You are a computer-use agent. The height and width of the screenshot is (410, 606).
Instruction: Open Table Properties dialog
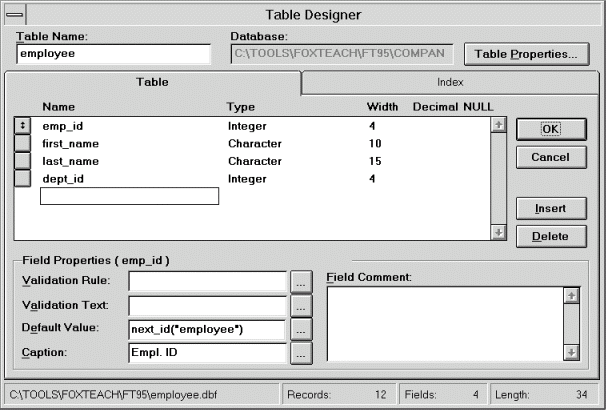(x=526, y=54)
